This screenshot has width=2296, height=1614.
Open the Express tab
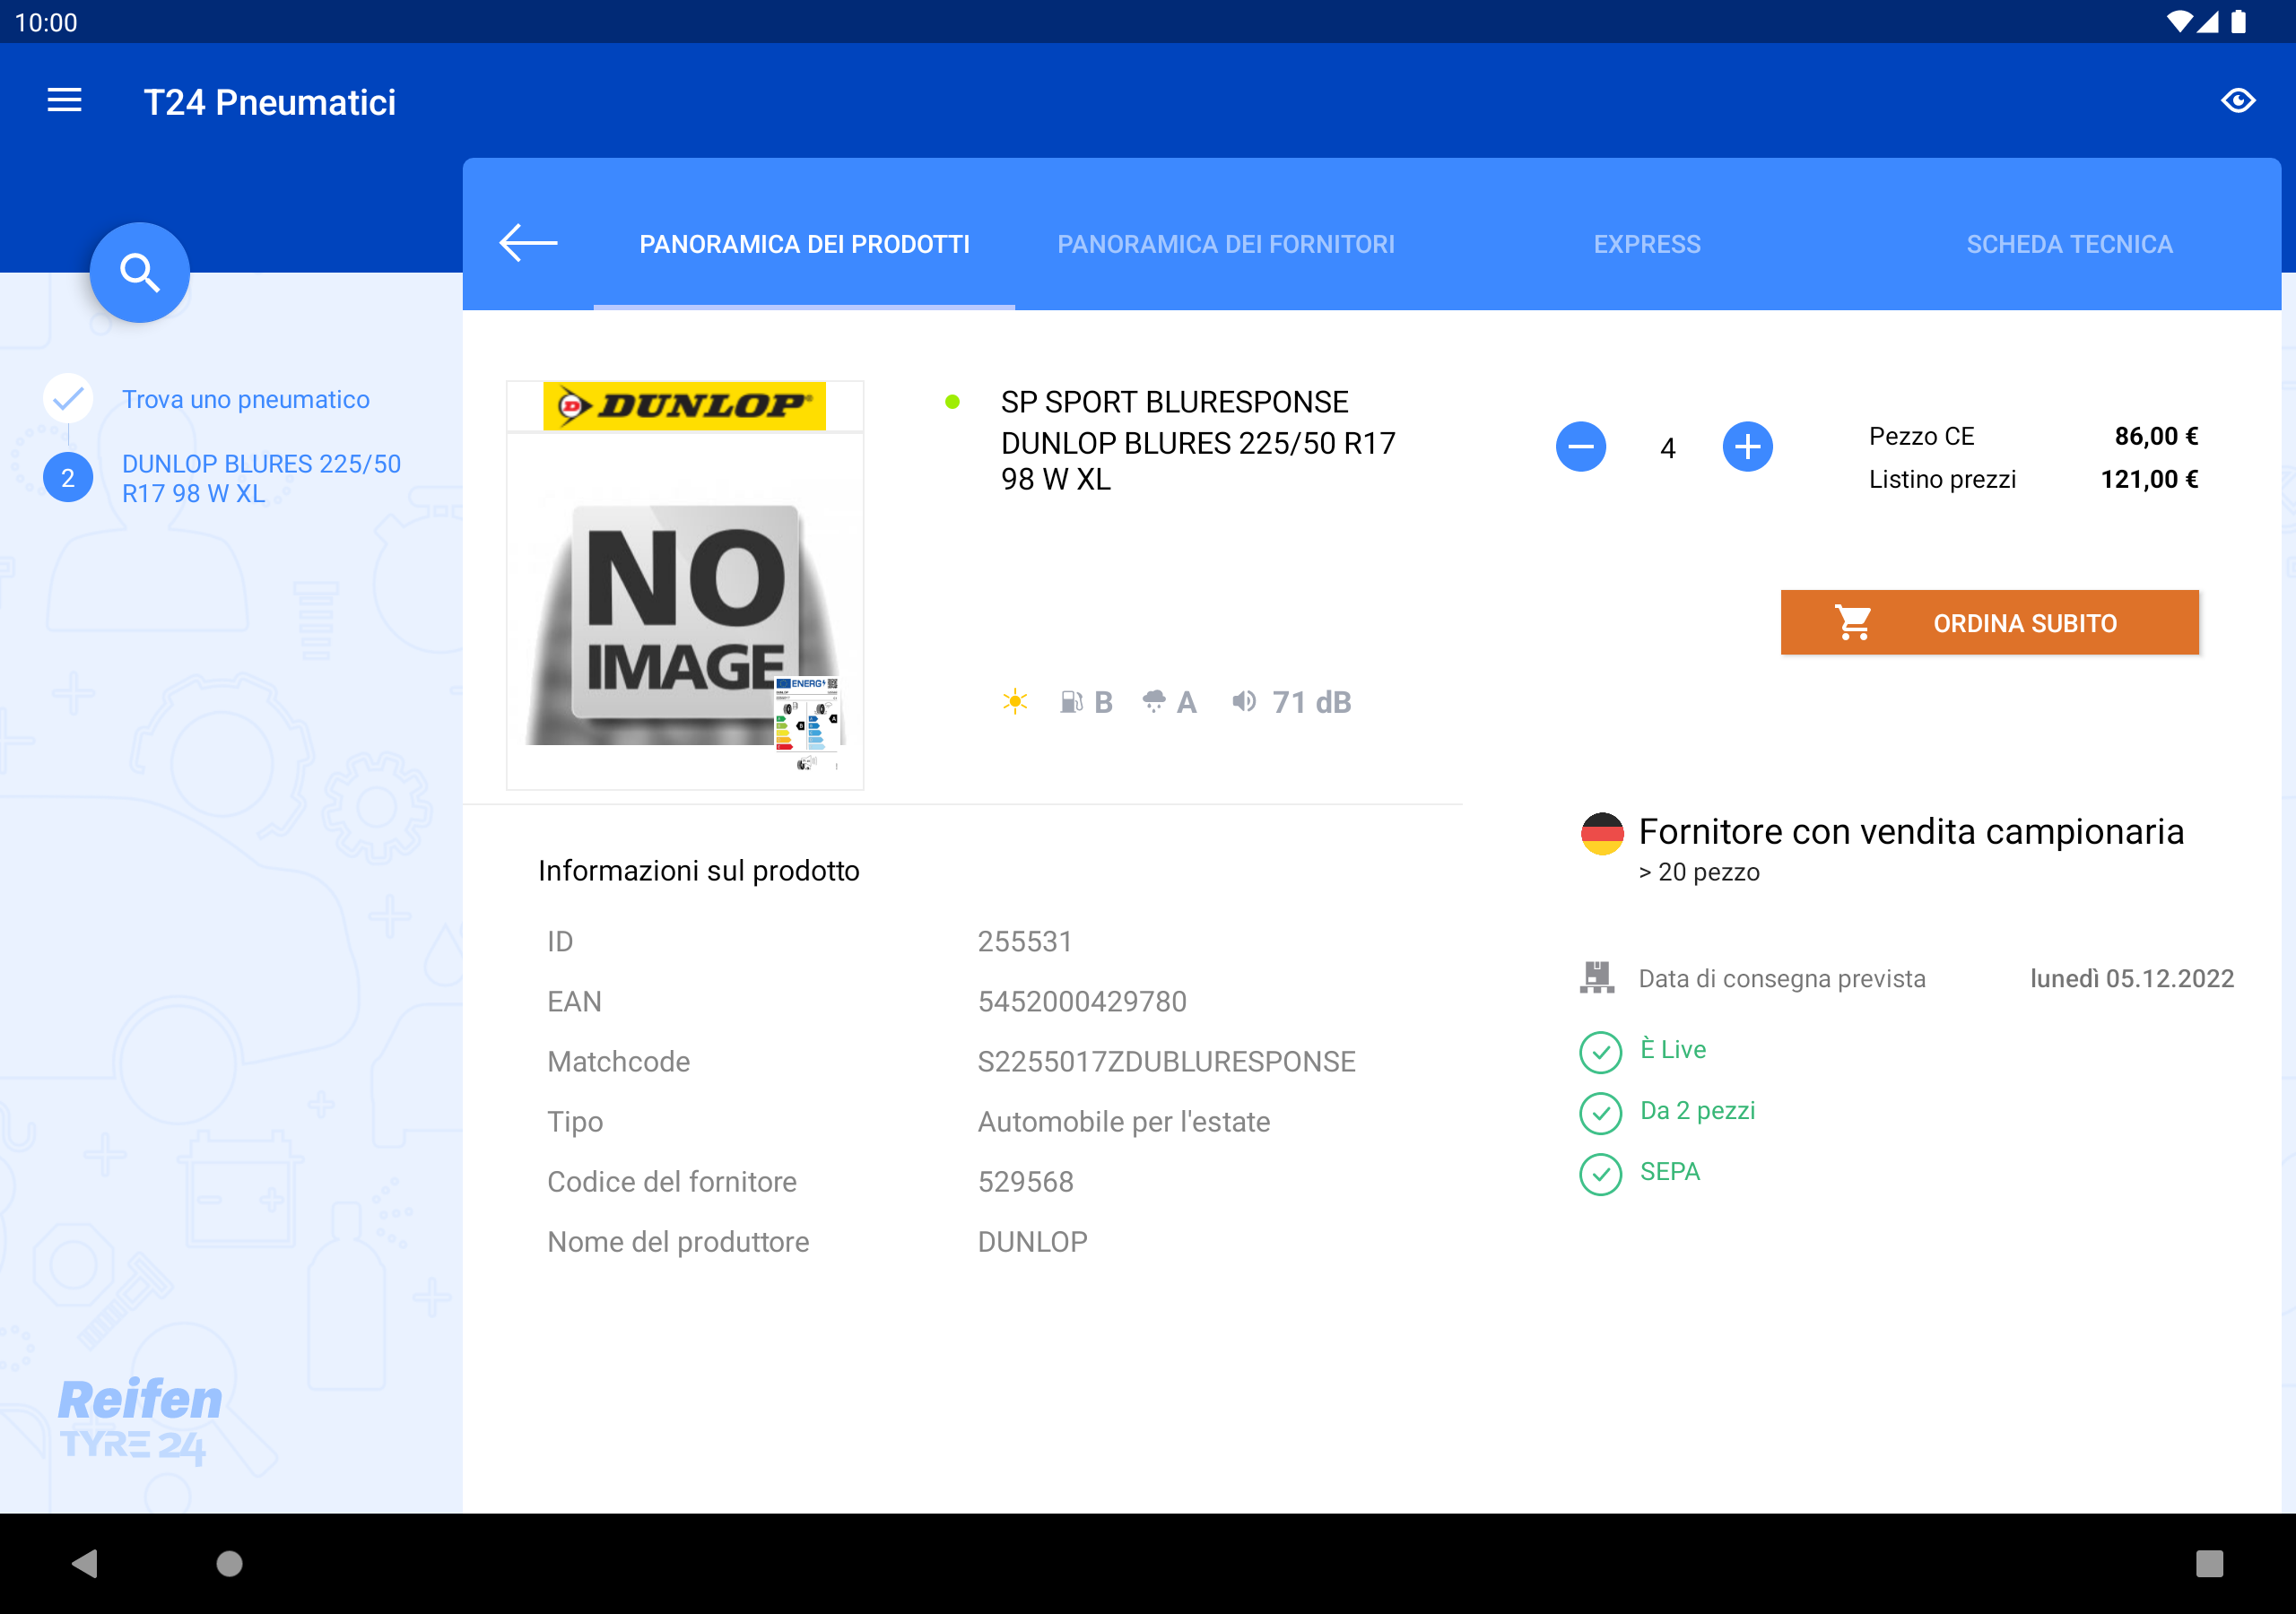(x=1646, y=244)
